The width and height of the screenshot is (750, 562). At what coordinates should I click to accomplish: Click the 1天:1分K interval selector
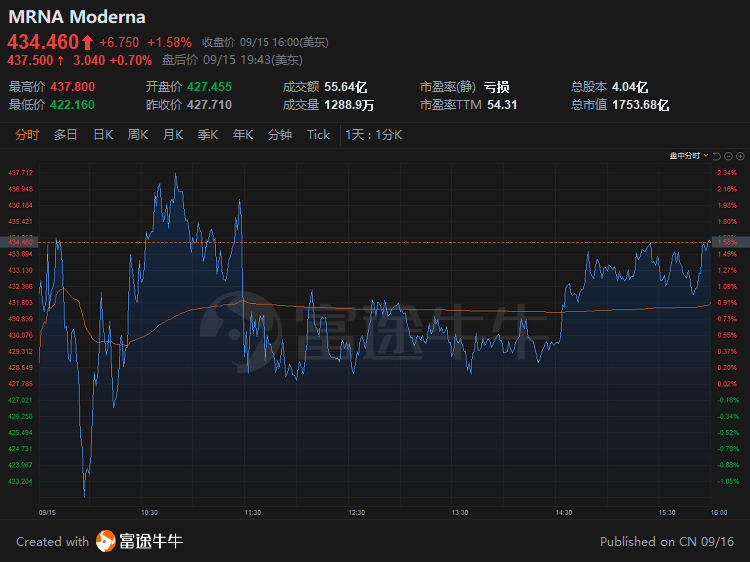374,135
